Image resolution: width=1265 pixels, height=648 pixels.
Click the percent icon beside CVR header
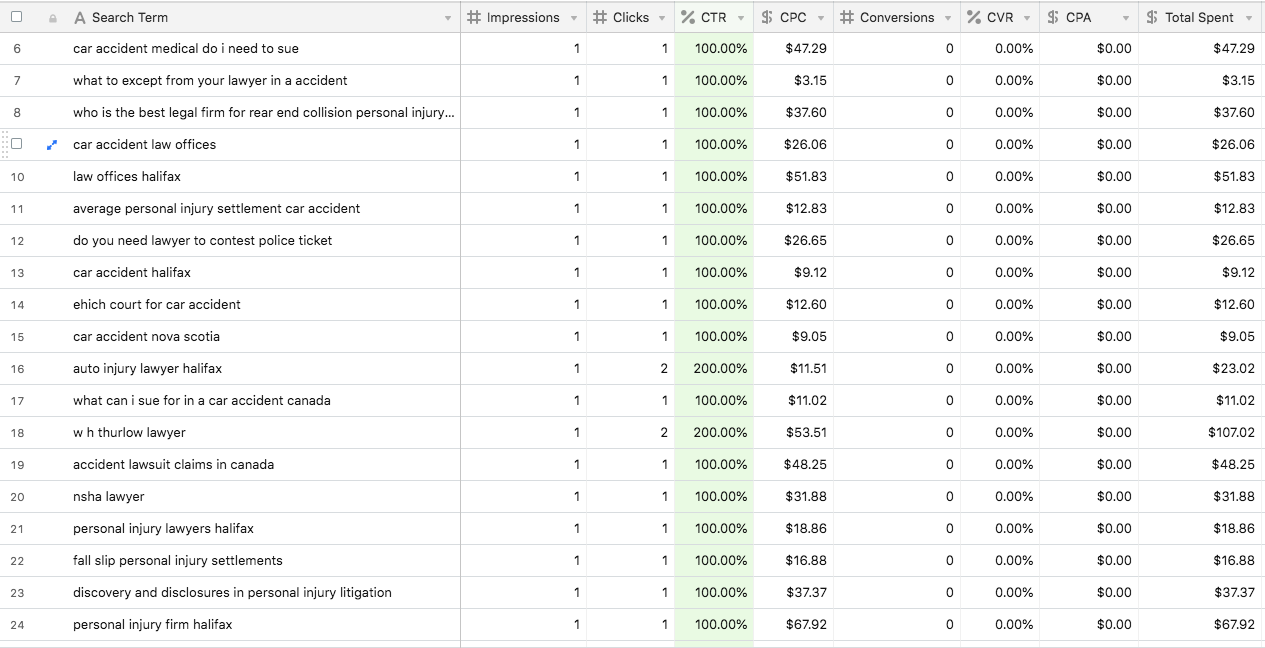pyautogui.click(x=974, y=17)
